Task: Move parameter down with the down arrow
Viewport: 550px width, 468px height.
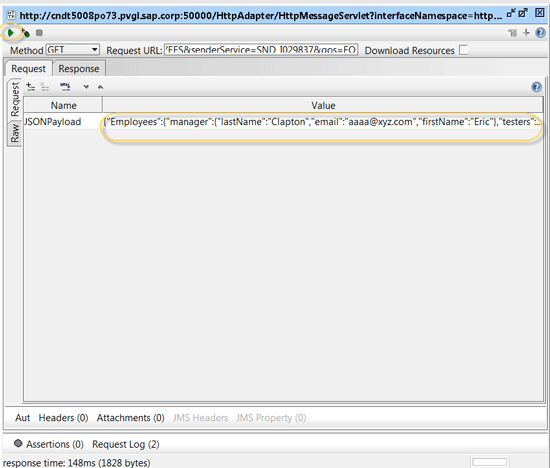Action: pos(86,87)
